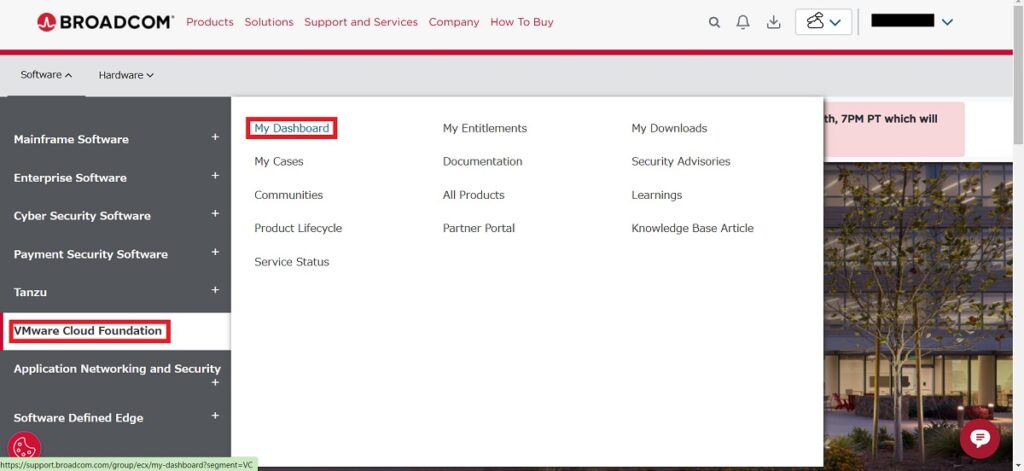Select Payment Security Software category
This screenshot has height=471, width=1024.
click(91, 254)
